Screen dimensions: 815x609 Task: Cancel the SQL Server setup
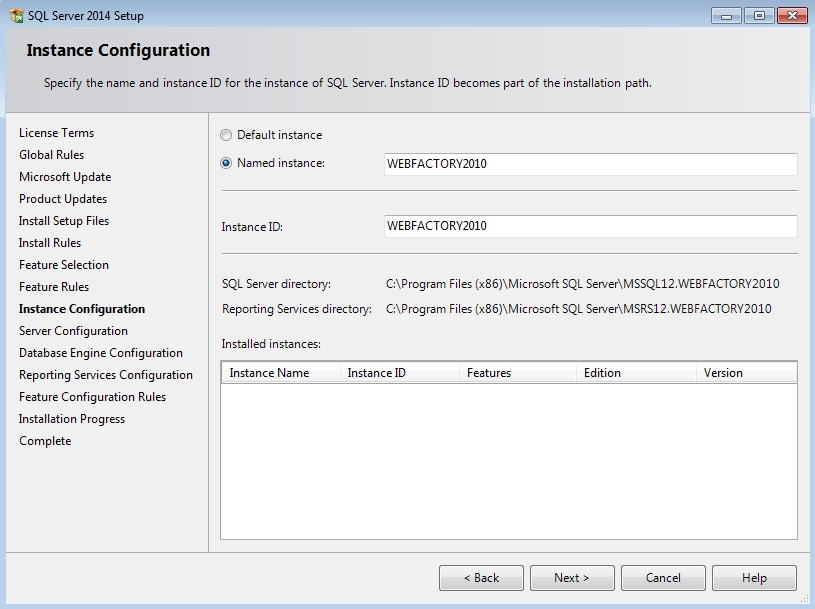663,578
